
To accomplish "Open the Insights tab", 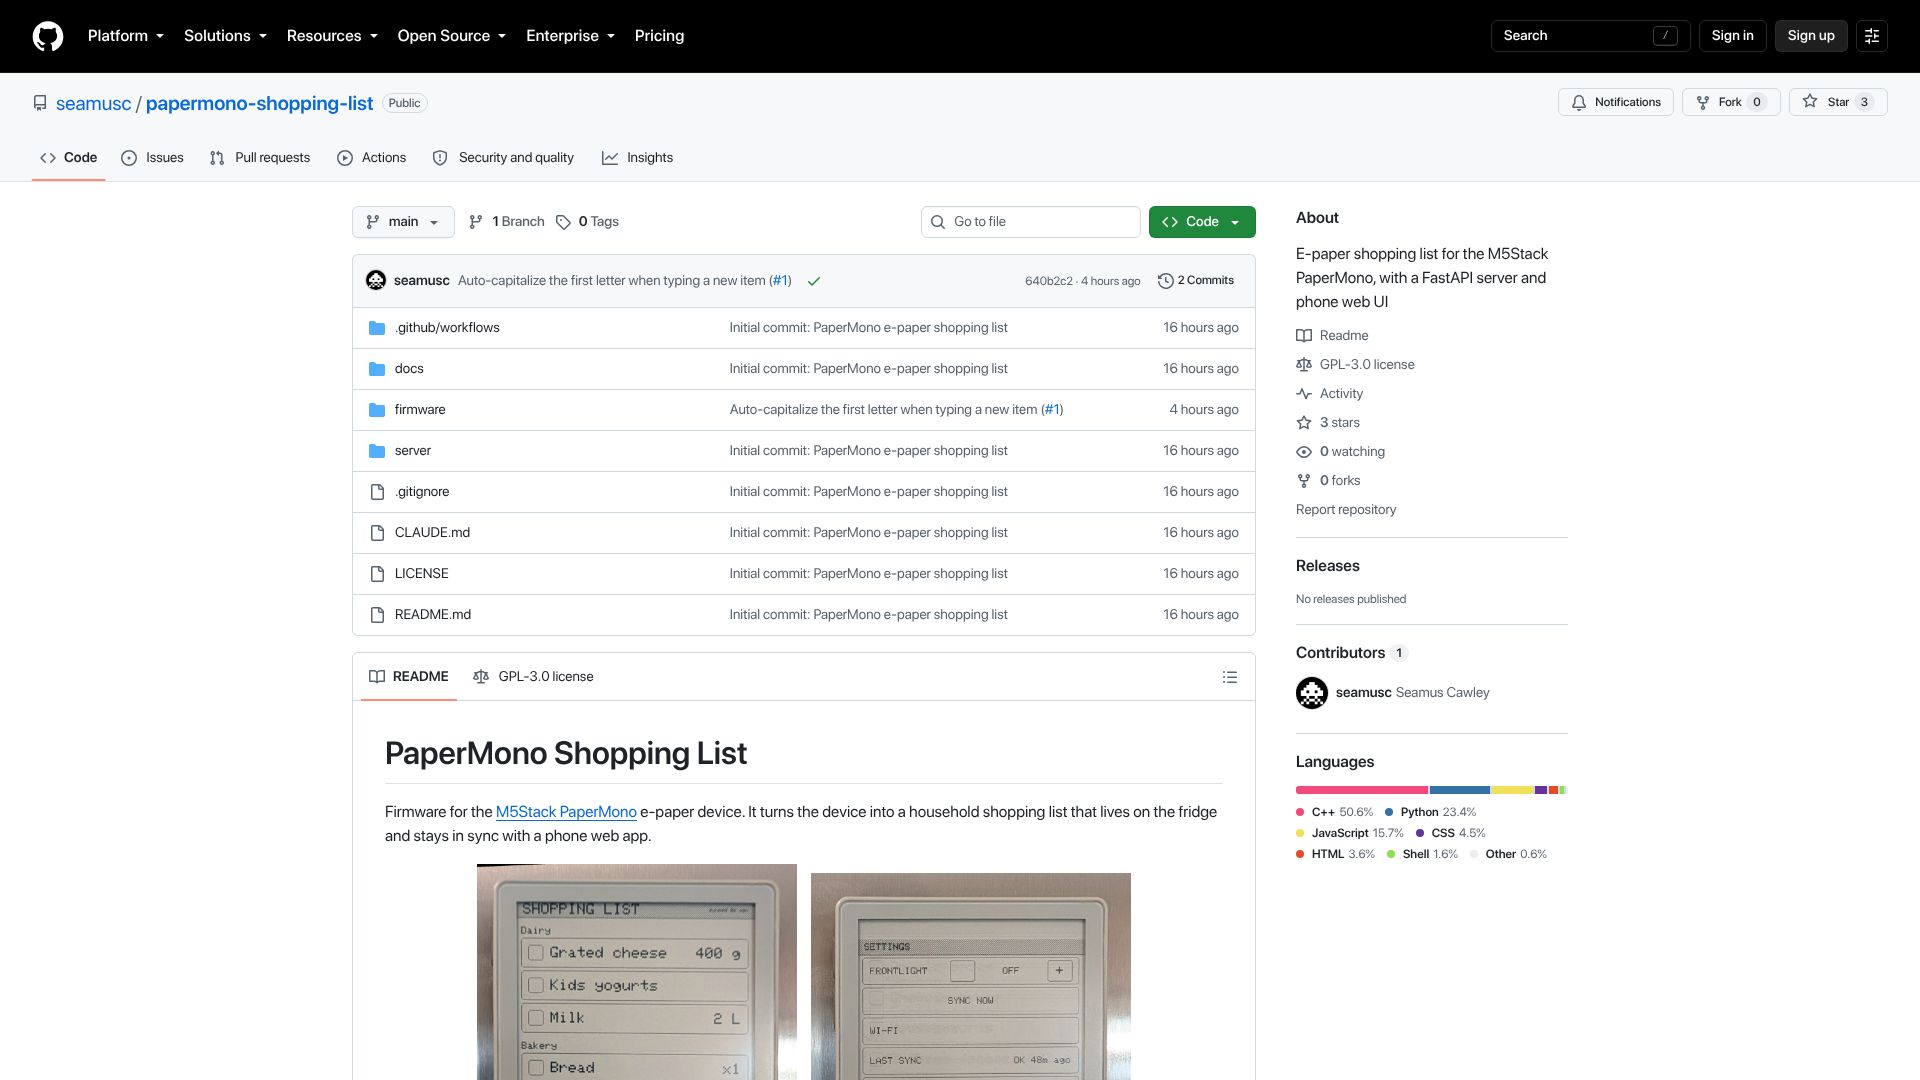I will (638, 158).
